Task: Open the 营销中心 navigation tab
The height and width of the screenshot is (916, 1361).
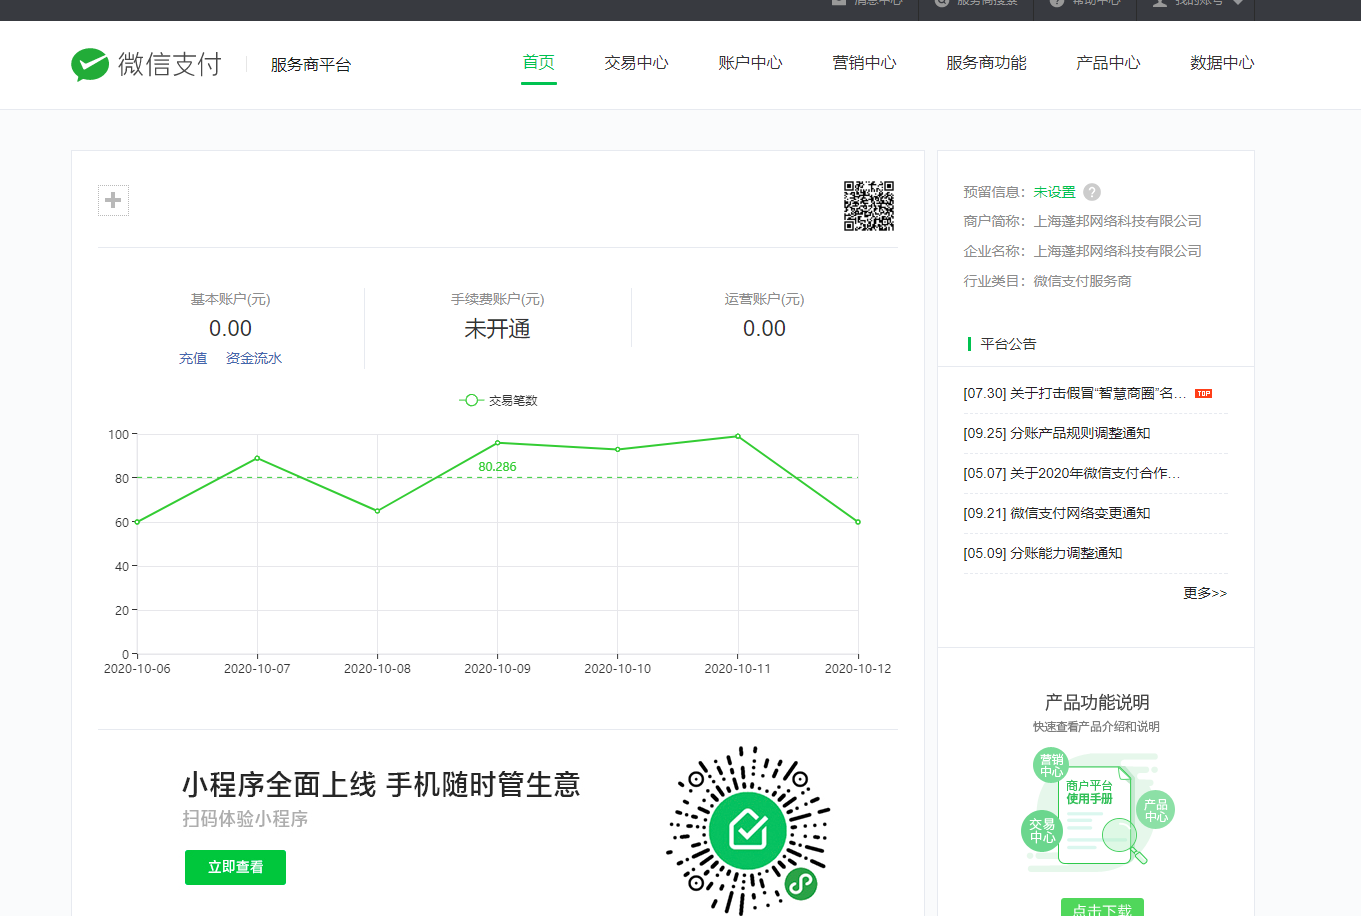Action: [x=864, y=62]
